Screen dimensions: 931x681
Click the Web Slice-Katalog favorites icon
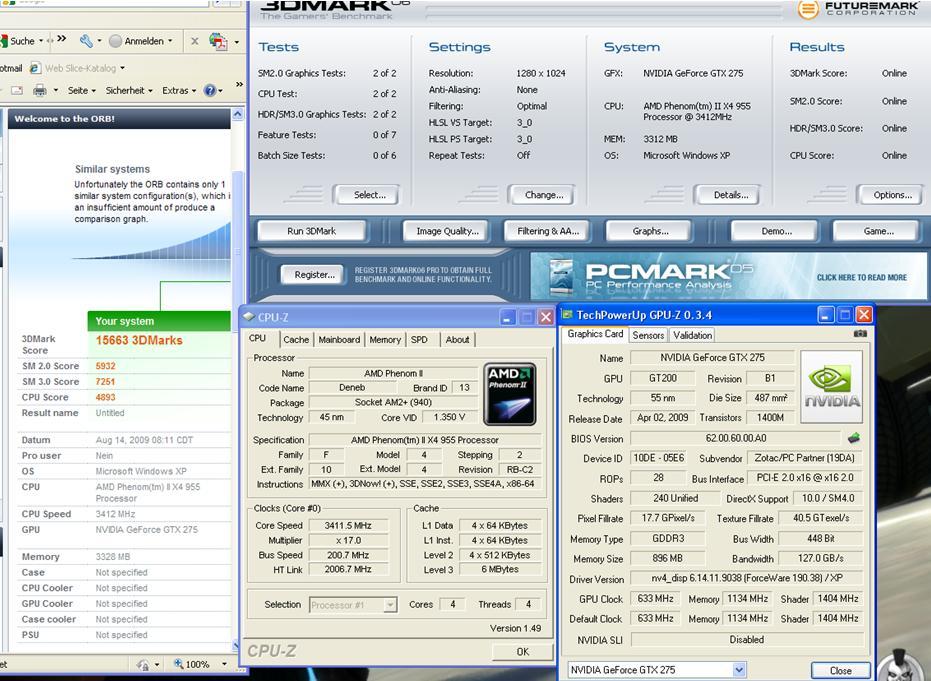pyautogui.click(x=36, y=68)
